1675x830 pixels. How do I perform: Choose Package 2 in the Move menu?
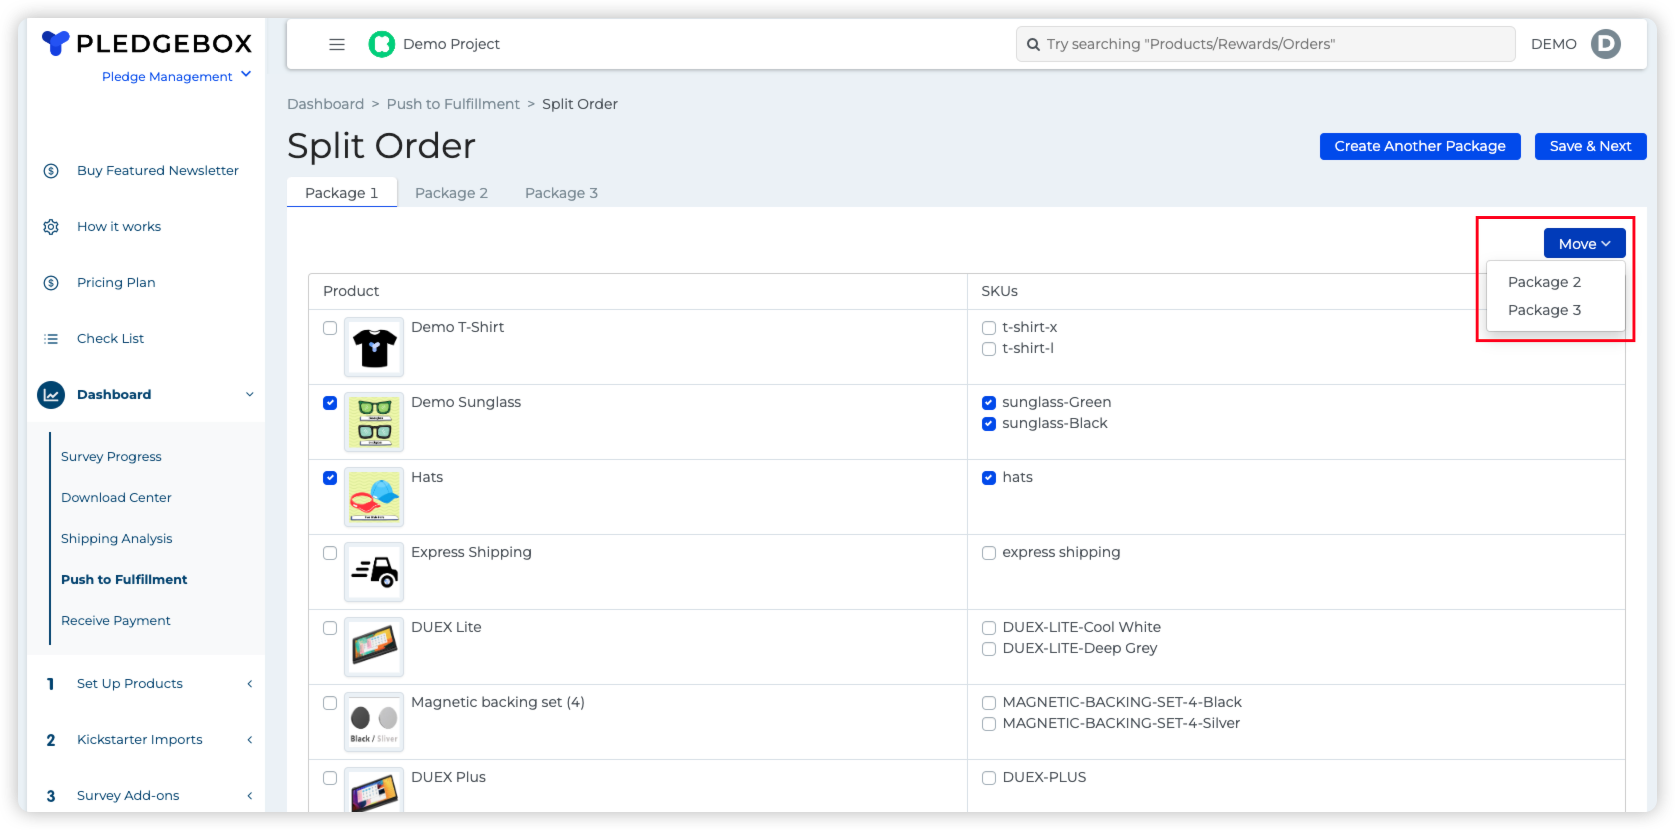click(x=1544, y=282)
